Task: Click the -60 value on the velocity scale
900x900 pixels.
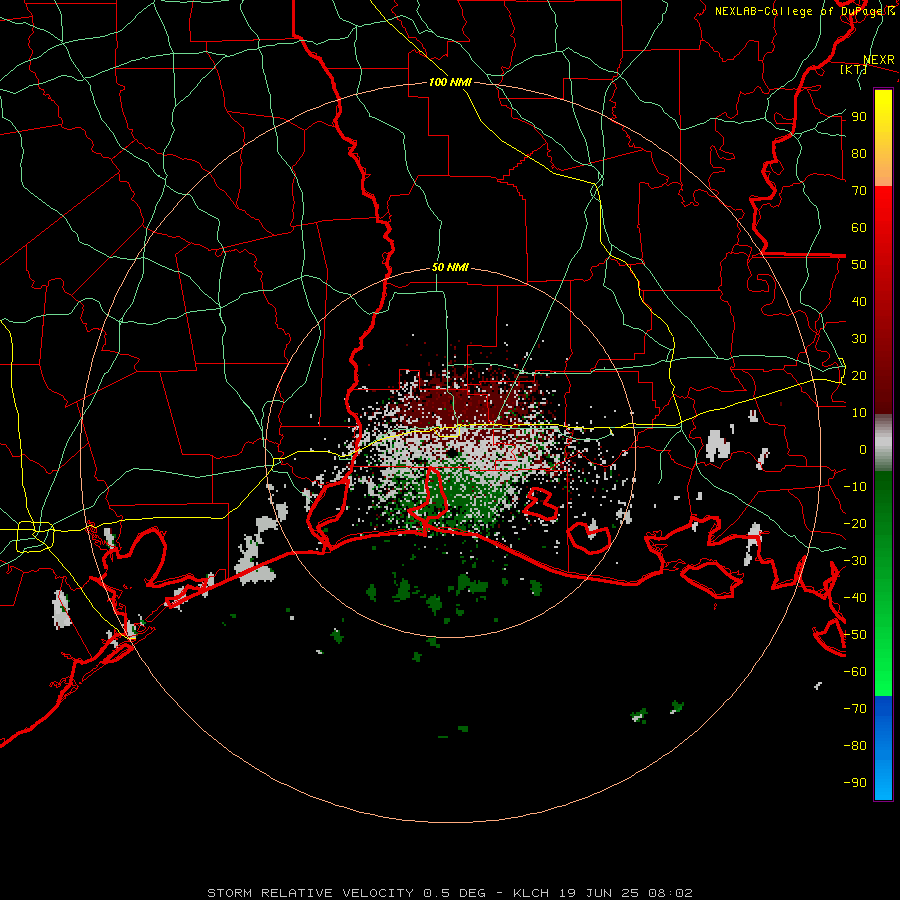Action: (855, 672)
